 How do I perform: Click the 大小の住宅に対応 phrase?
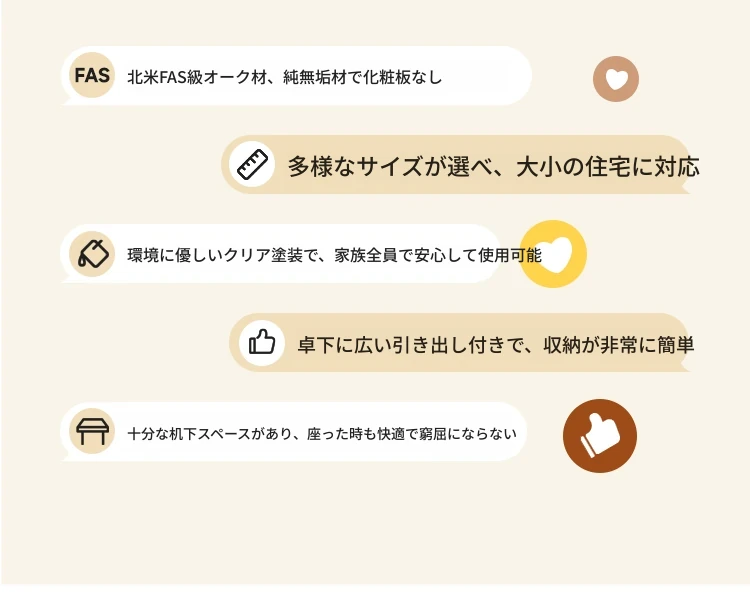tap(608, 167)
